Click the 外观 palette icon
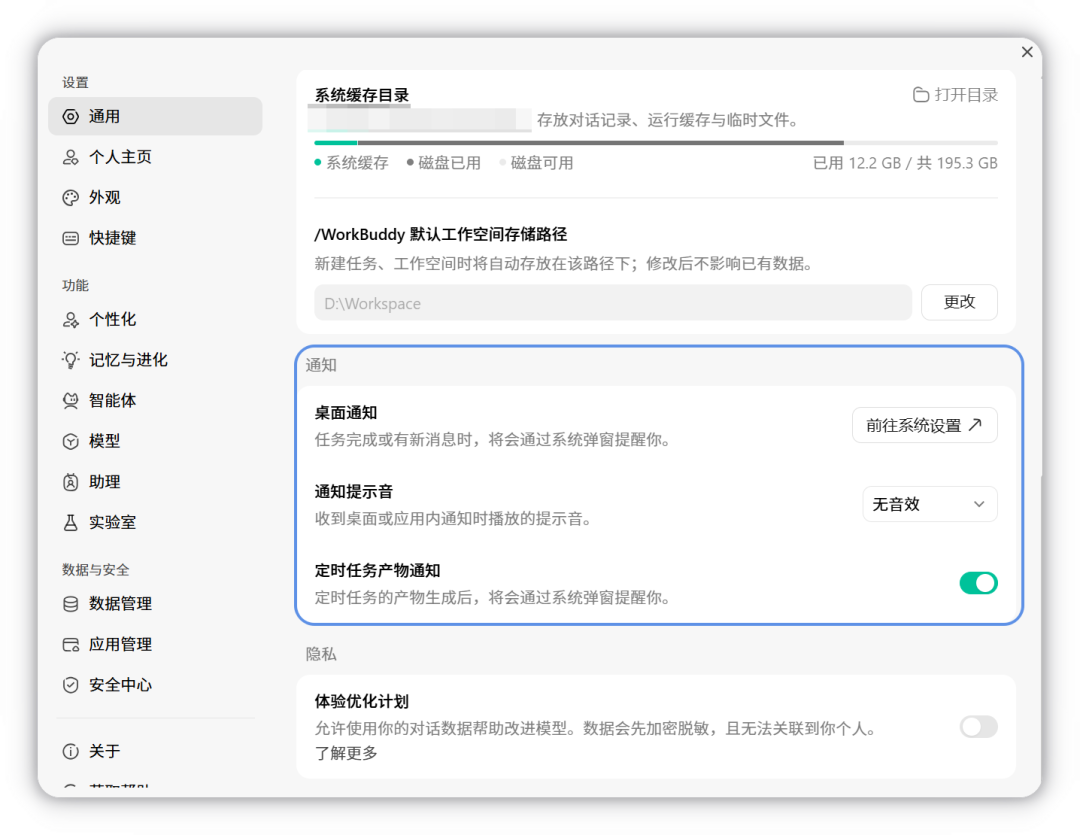The width and height of the screenshot is (1080, 835). coord(70,198)
